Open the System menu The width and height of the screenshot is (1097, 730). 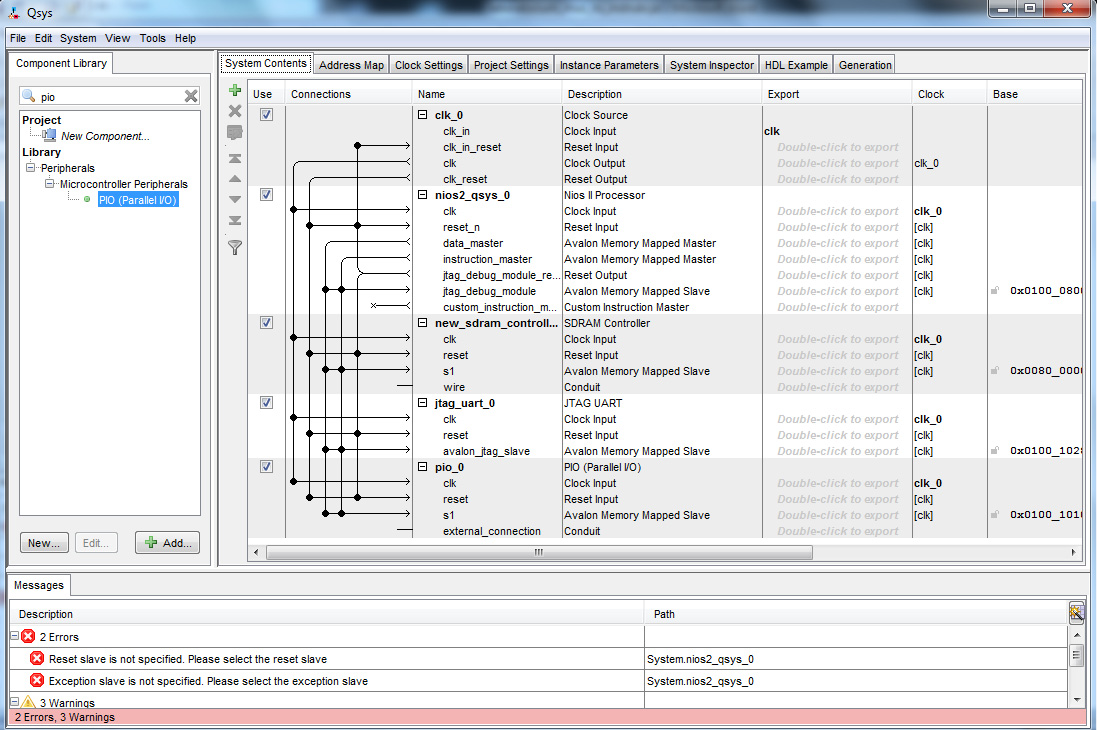tap(78, 38)
